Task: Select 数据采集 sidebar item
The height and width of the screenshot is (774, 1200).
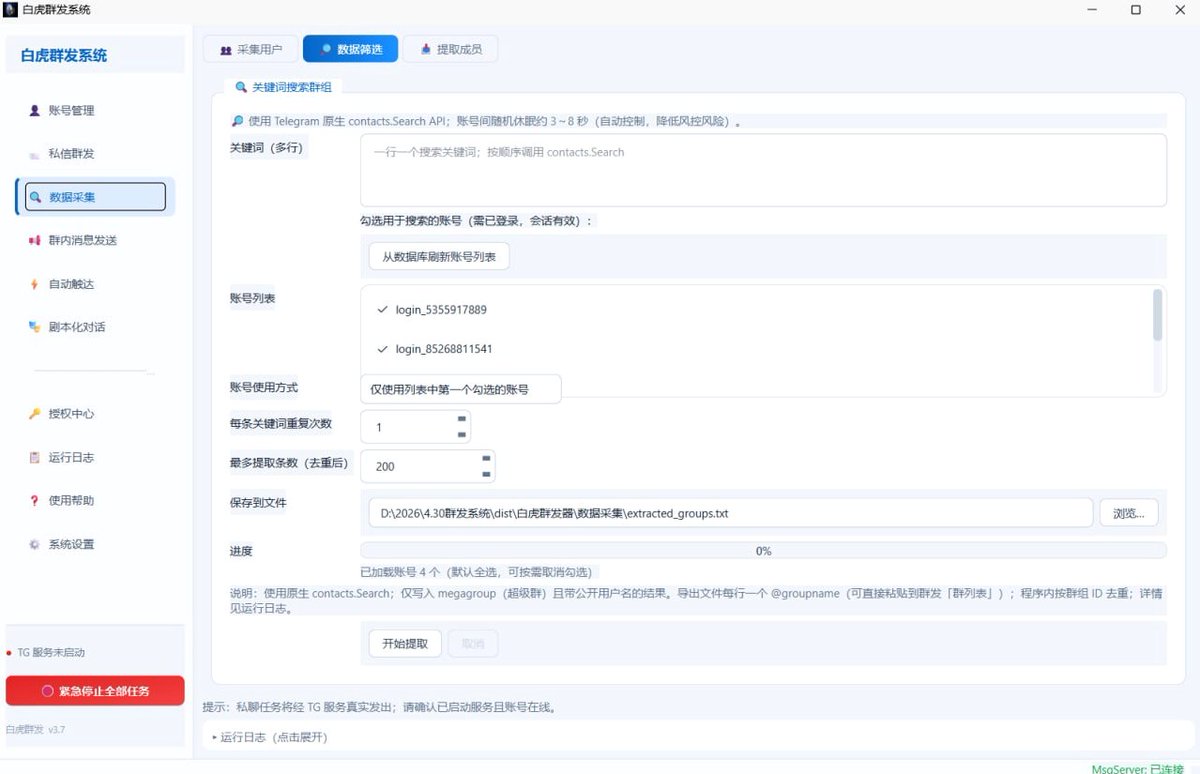Action: [95, 197]
